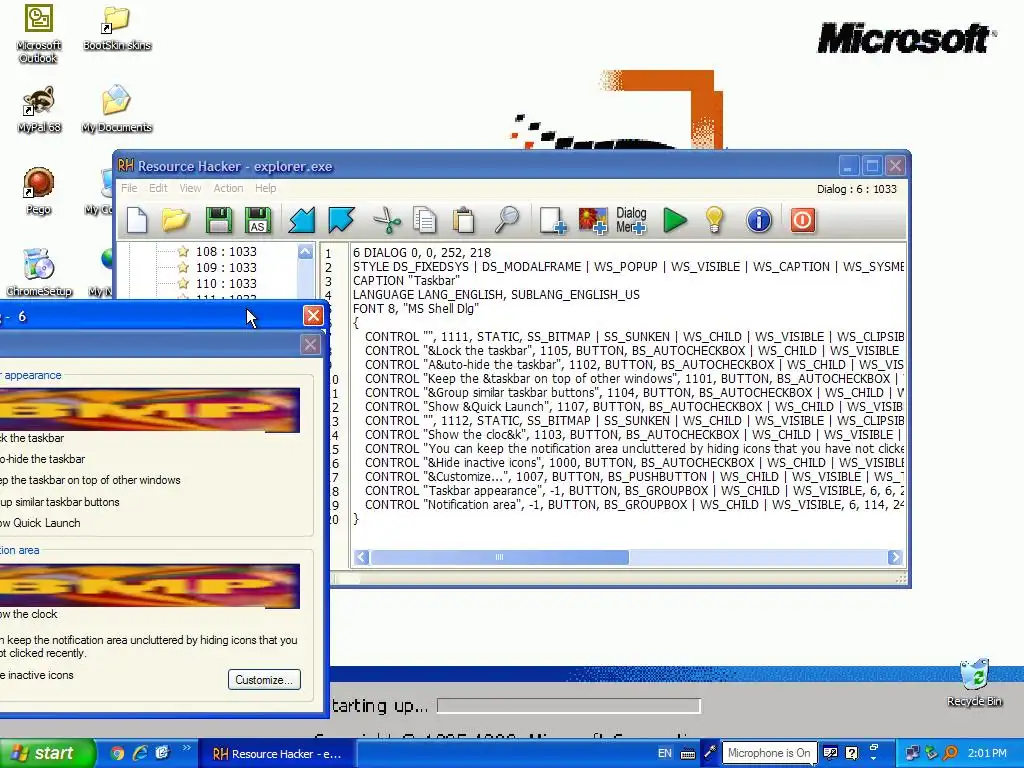Click script editor horizontal scroll left arrow
The height and width of the screenshot is (768, 1024).
(361, 557)
